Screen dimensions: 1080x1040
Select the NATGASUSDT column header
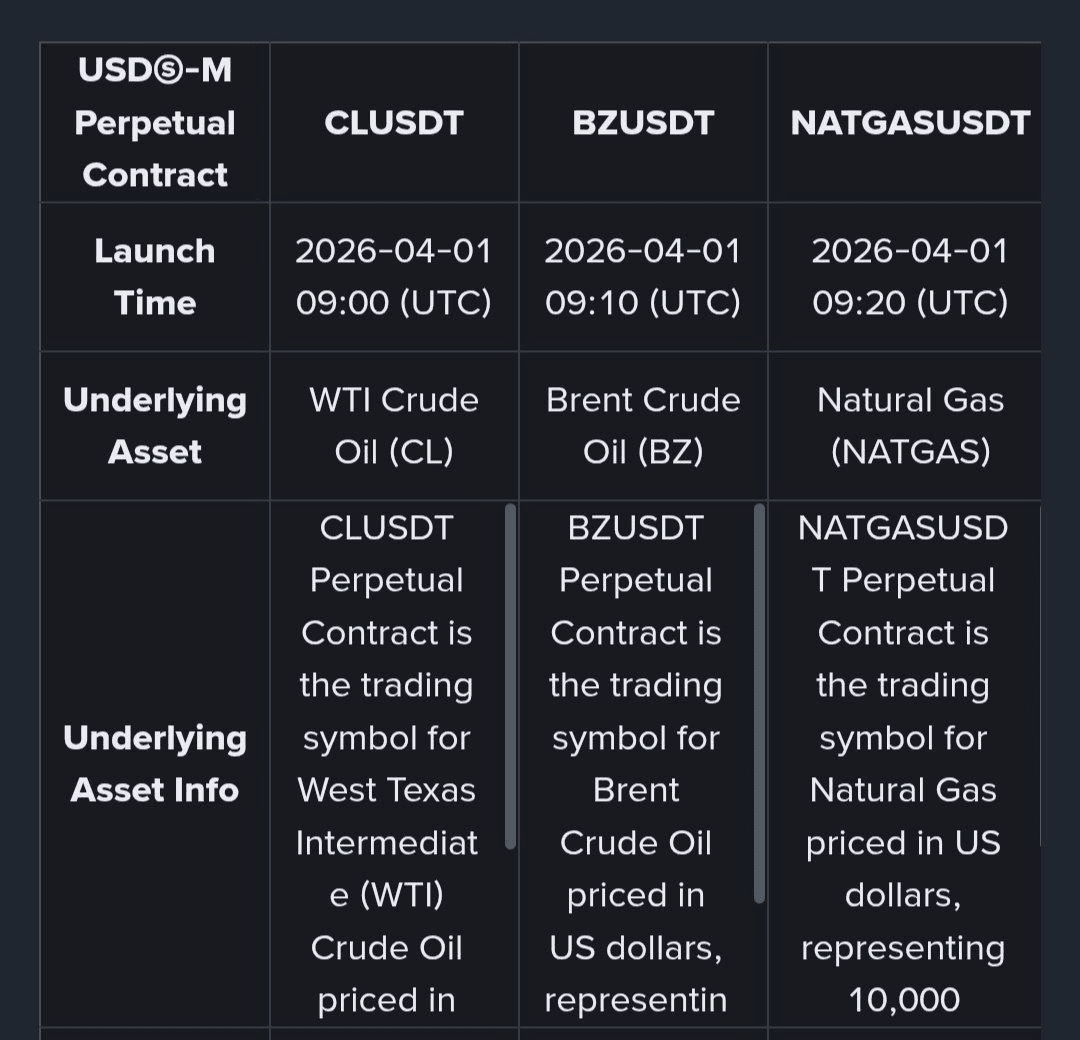[x=910, y=123]
